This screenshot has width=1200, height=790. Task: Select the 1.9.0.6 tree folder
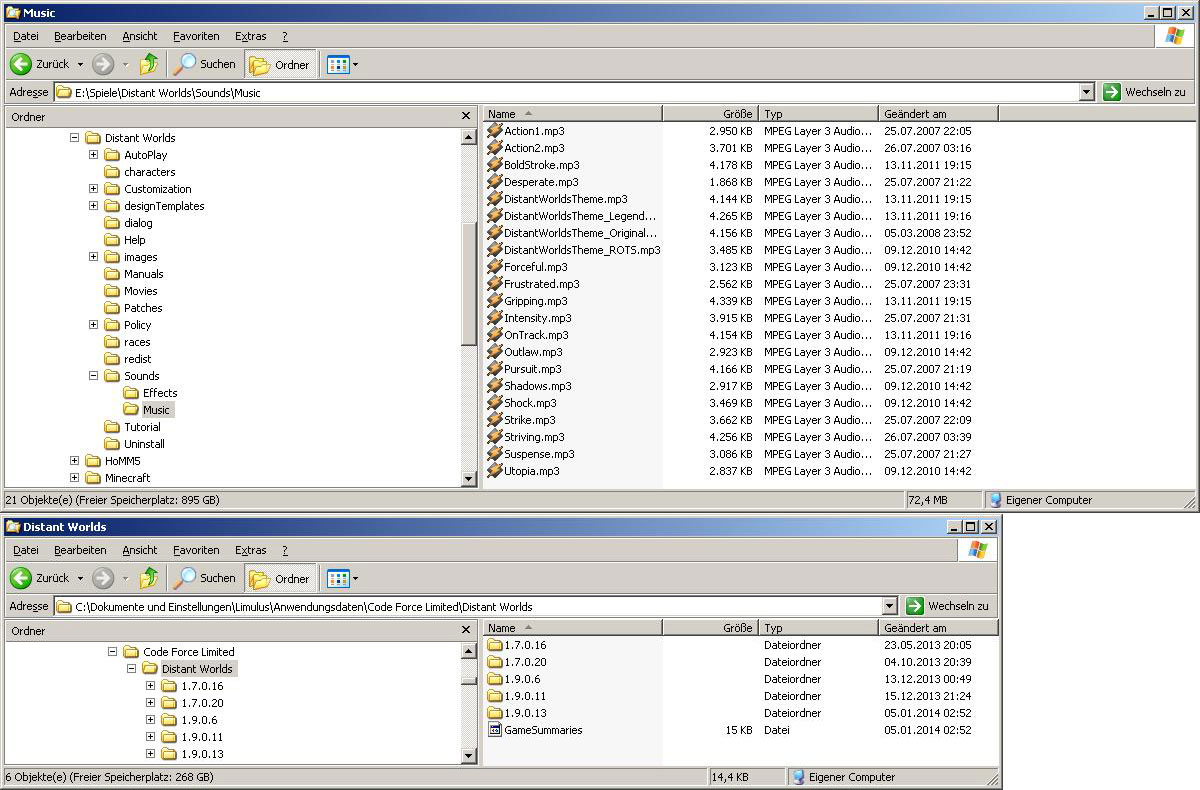tap(188, 720)
